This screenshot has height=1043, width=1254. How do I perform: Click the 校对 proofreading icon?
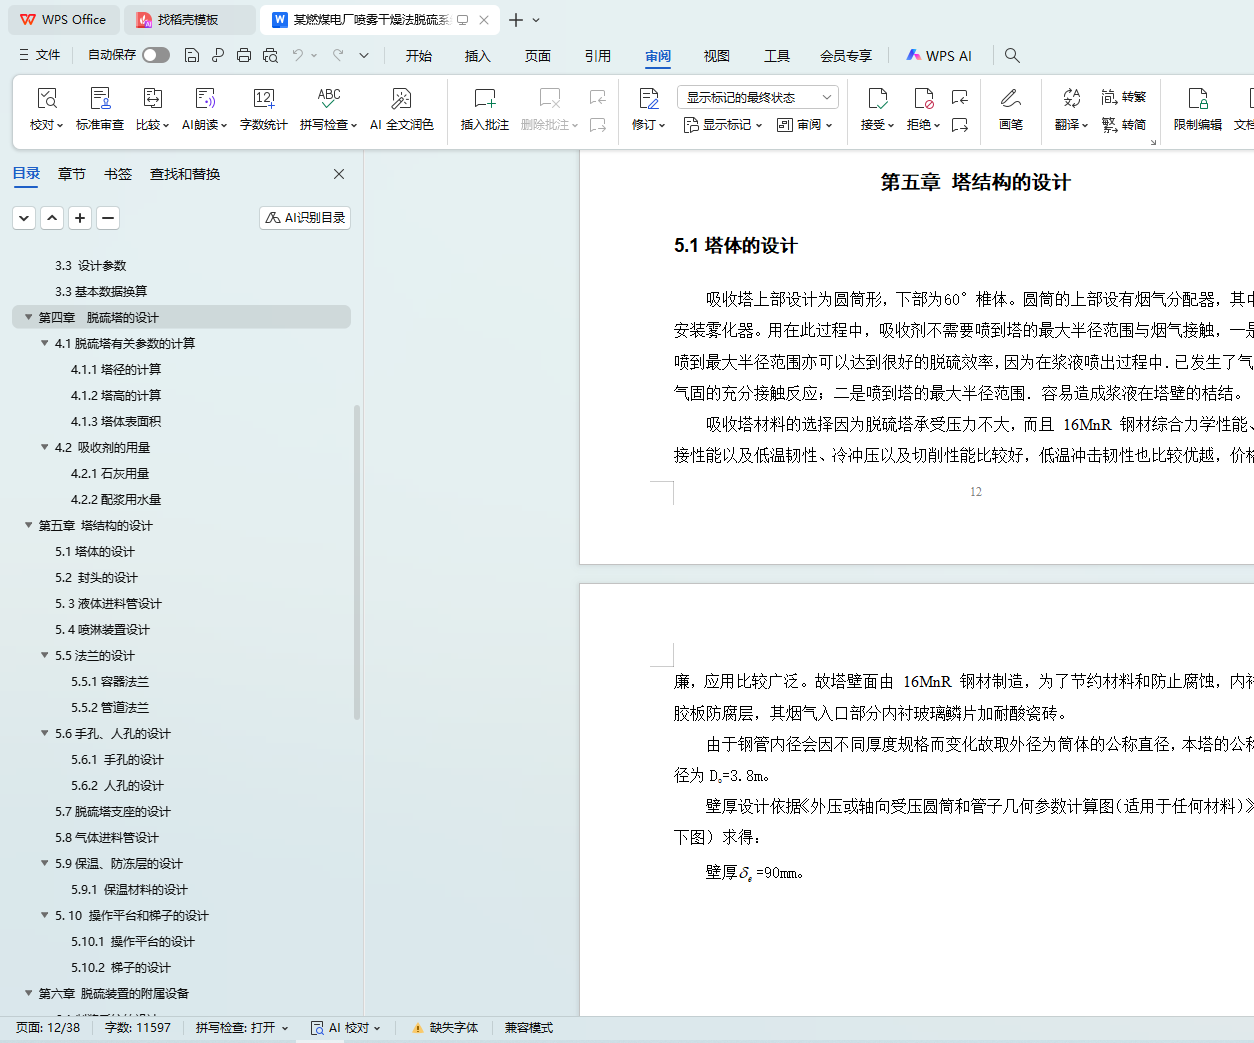(46, 98)
